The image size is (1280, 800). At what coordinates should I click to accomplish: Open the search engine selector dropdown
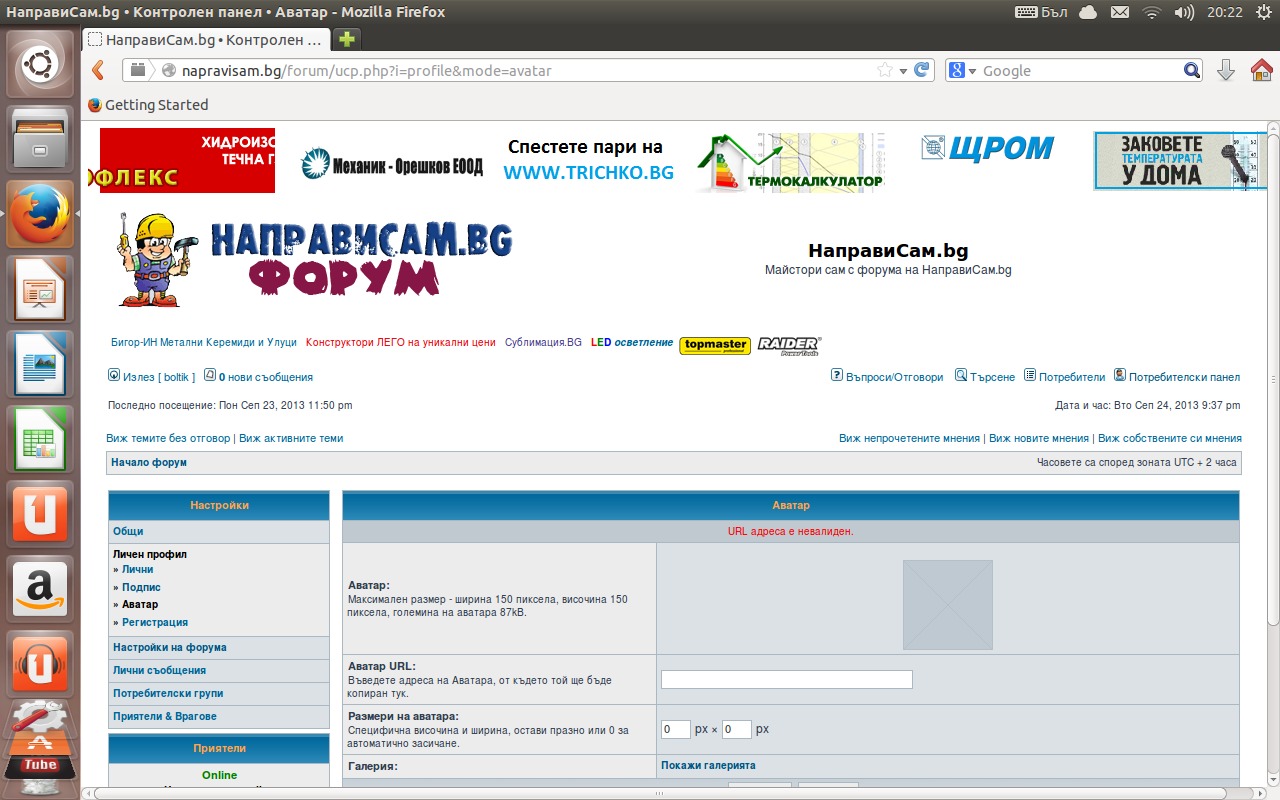(963, 70)
